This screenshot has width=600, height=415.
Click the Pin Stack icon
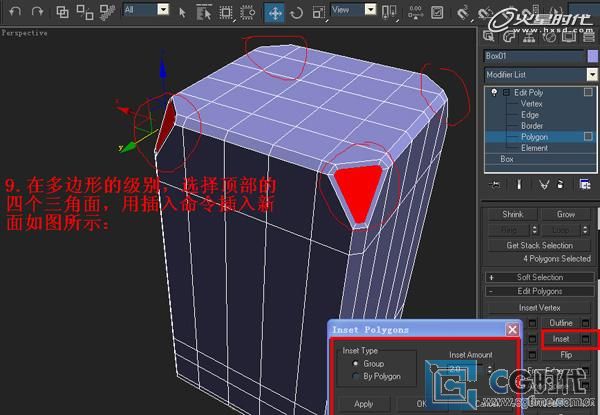coord(494,185)
